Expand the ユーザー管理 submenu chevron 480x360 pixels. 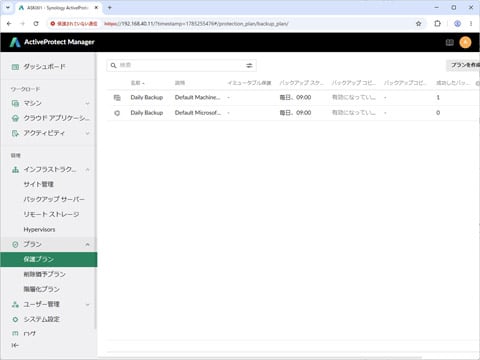(x=87, y=305)
